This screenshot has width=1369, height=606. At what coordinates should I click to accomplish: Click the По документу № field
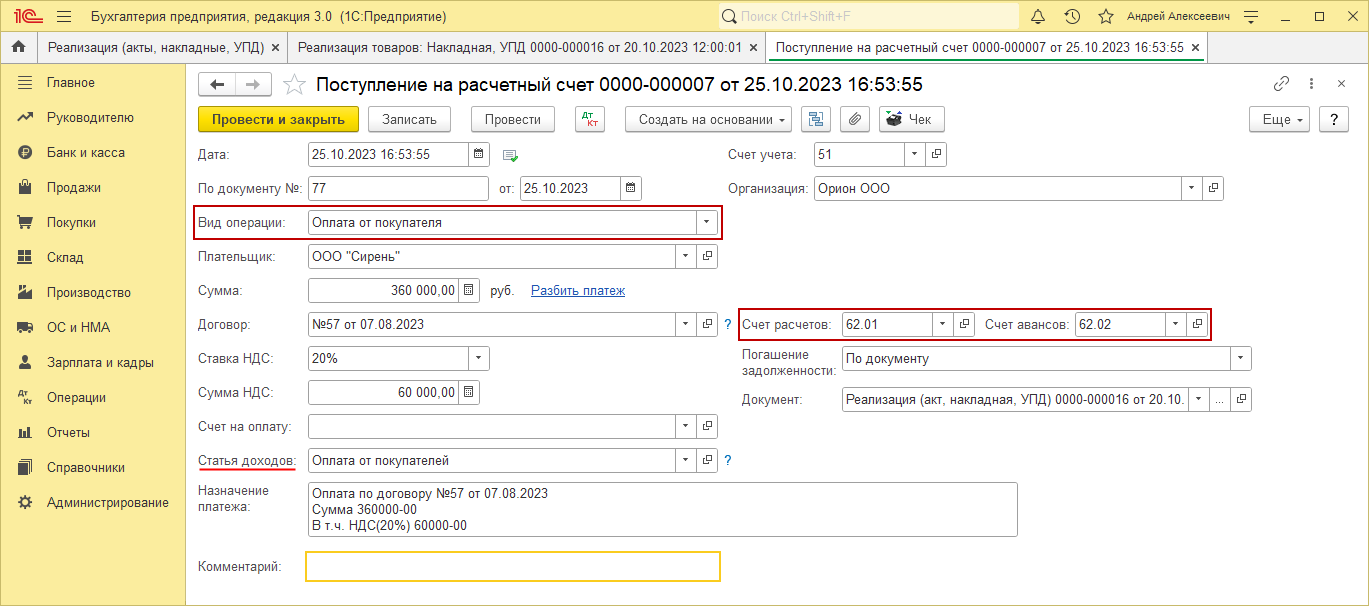[x=398, y=188]
